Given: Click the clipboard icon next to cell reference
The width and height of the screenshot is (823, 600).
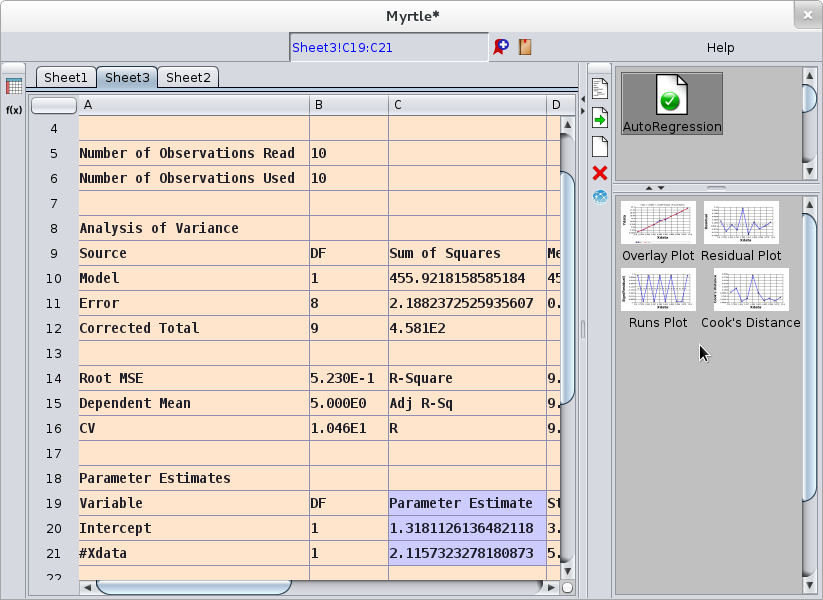Looking at the screenshot, I should [524, 46].
